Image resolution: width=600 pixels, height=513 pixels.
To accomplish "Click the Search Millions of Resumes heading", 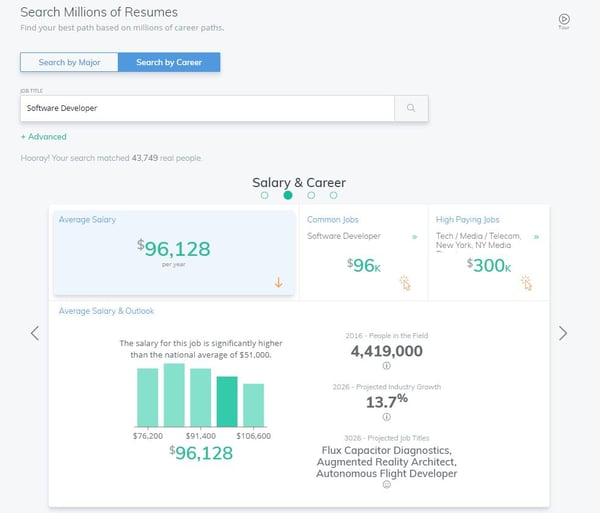I will [x=99, y=12].
